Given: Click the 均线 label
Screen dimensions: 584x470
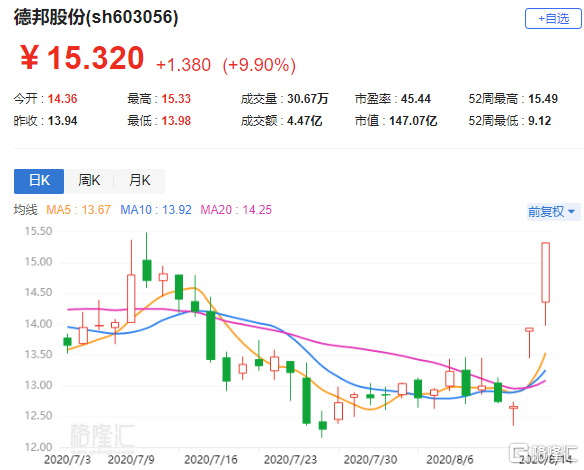Looking at the screenshot, I should [25, 210].
